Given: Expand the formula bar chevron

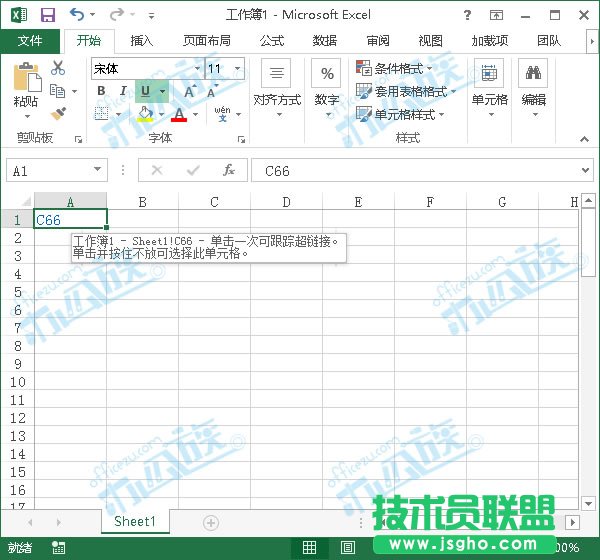Looking at the screenshot, I should (585, 170).
